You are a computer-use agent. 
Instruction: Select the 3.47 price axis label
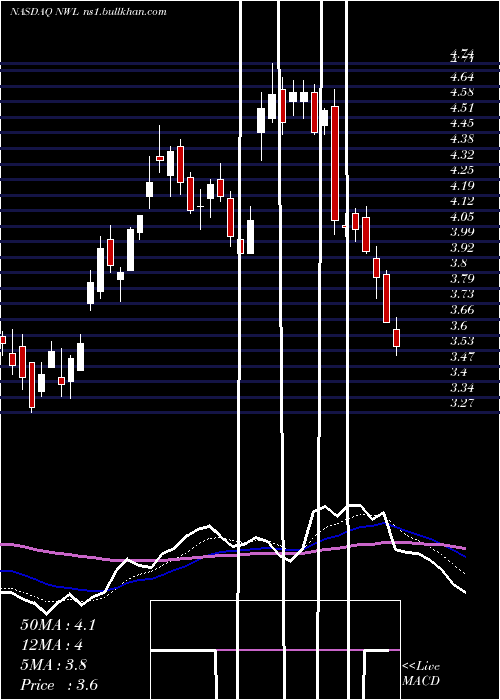[x=462, y=357]
